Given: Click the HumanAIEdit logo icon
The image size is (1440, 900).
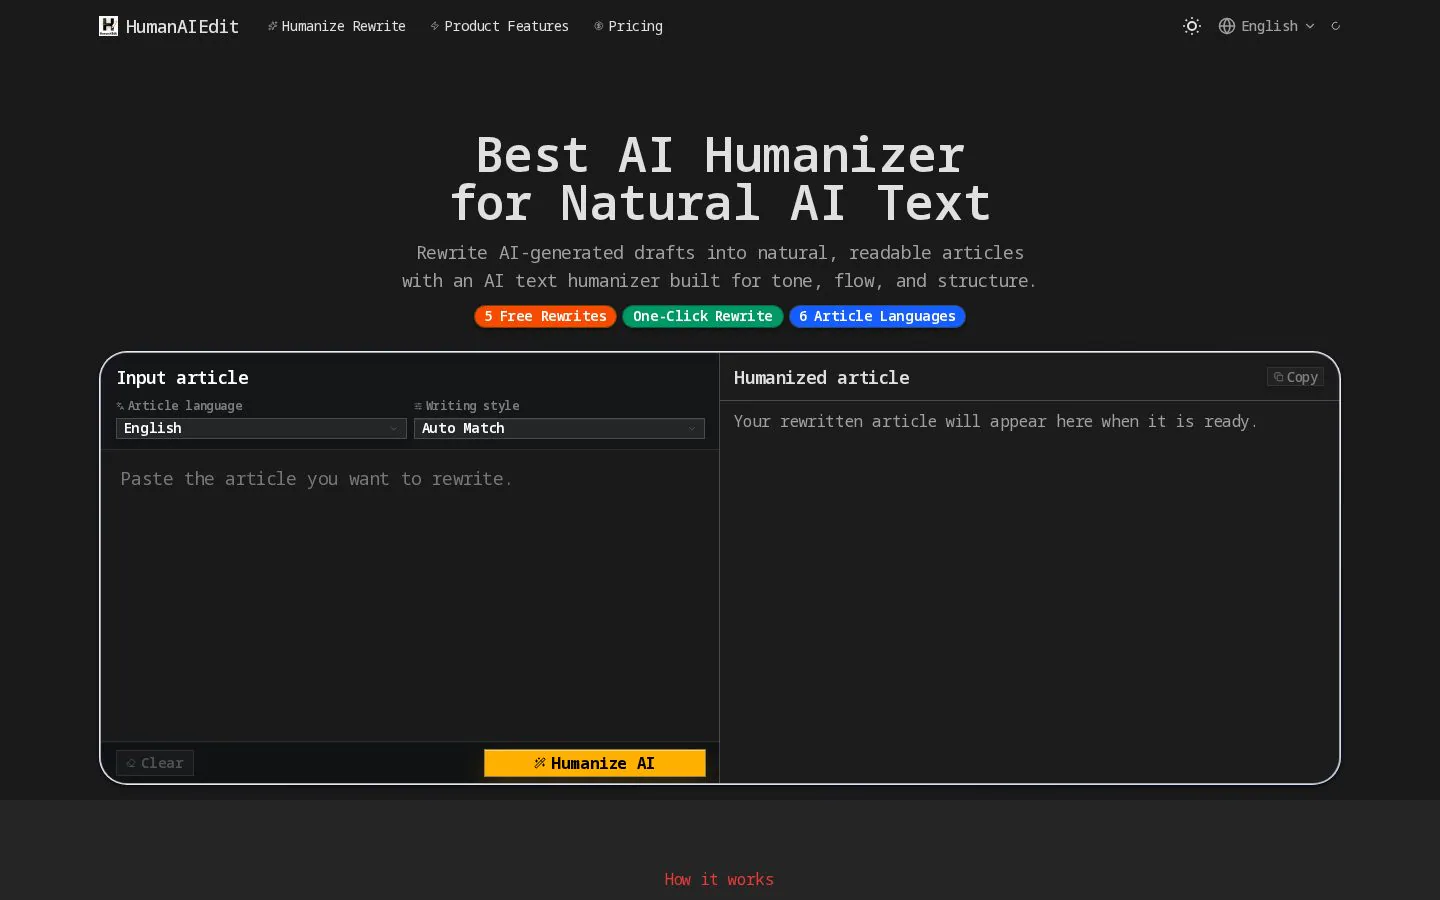Looking at the screenshot, I should pyautogui.click(x=108, y=26).
